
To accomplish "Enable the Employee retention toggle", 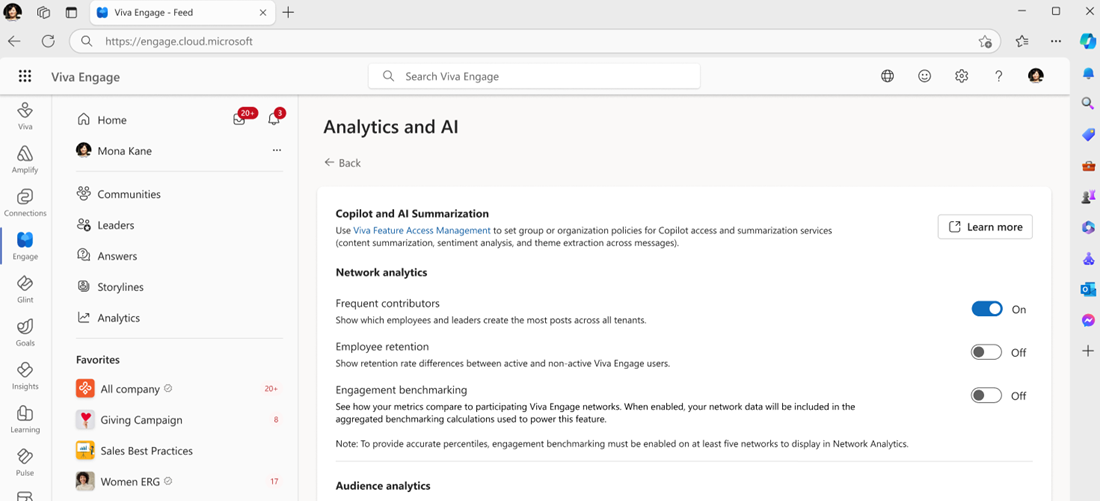I will [986, 352].
